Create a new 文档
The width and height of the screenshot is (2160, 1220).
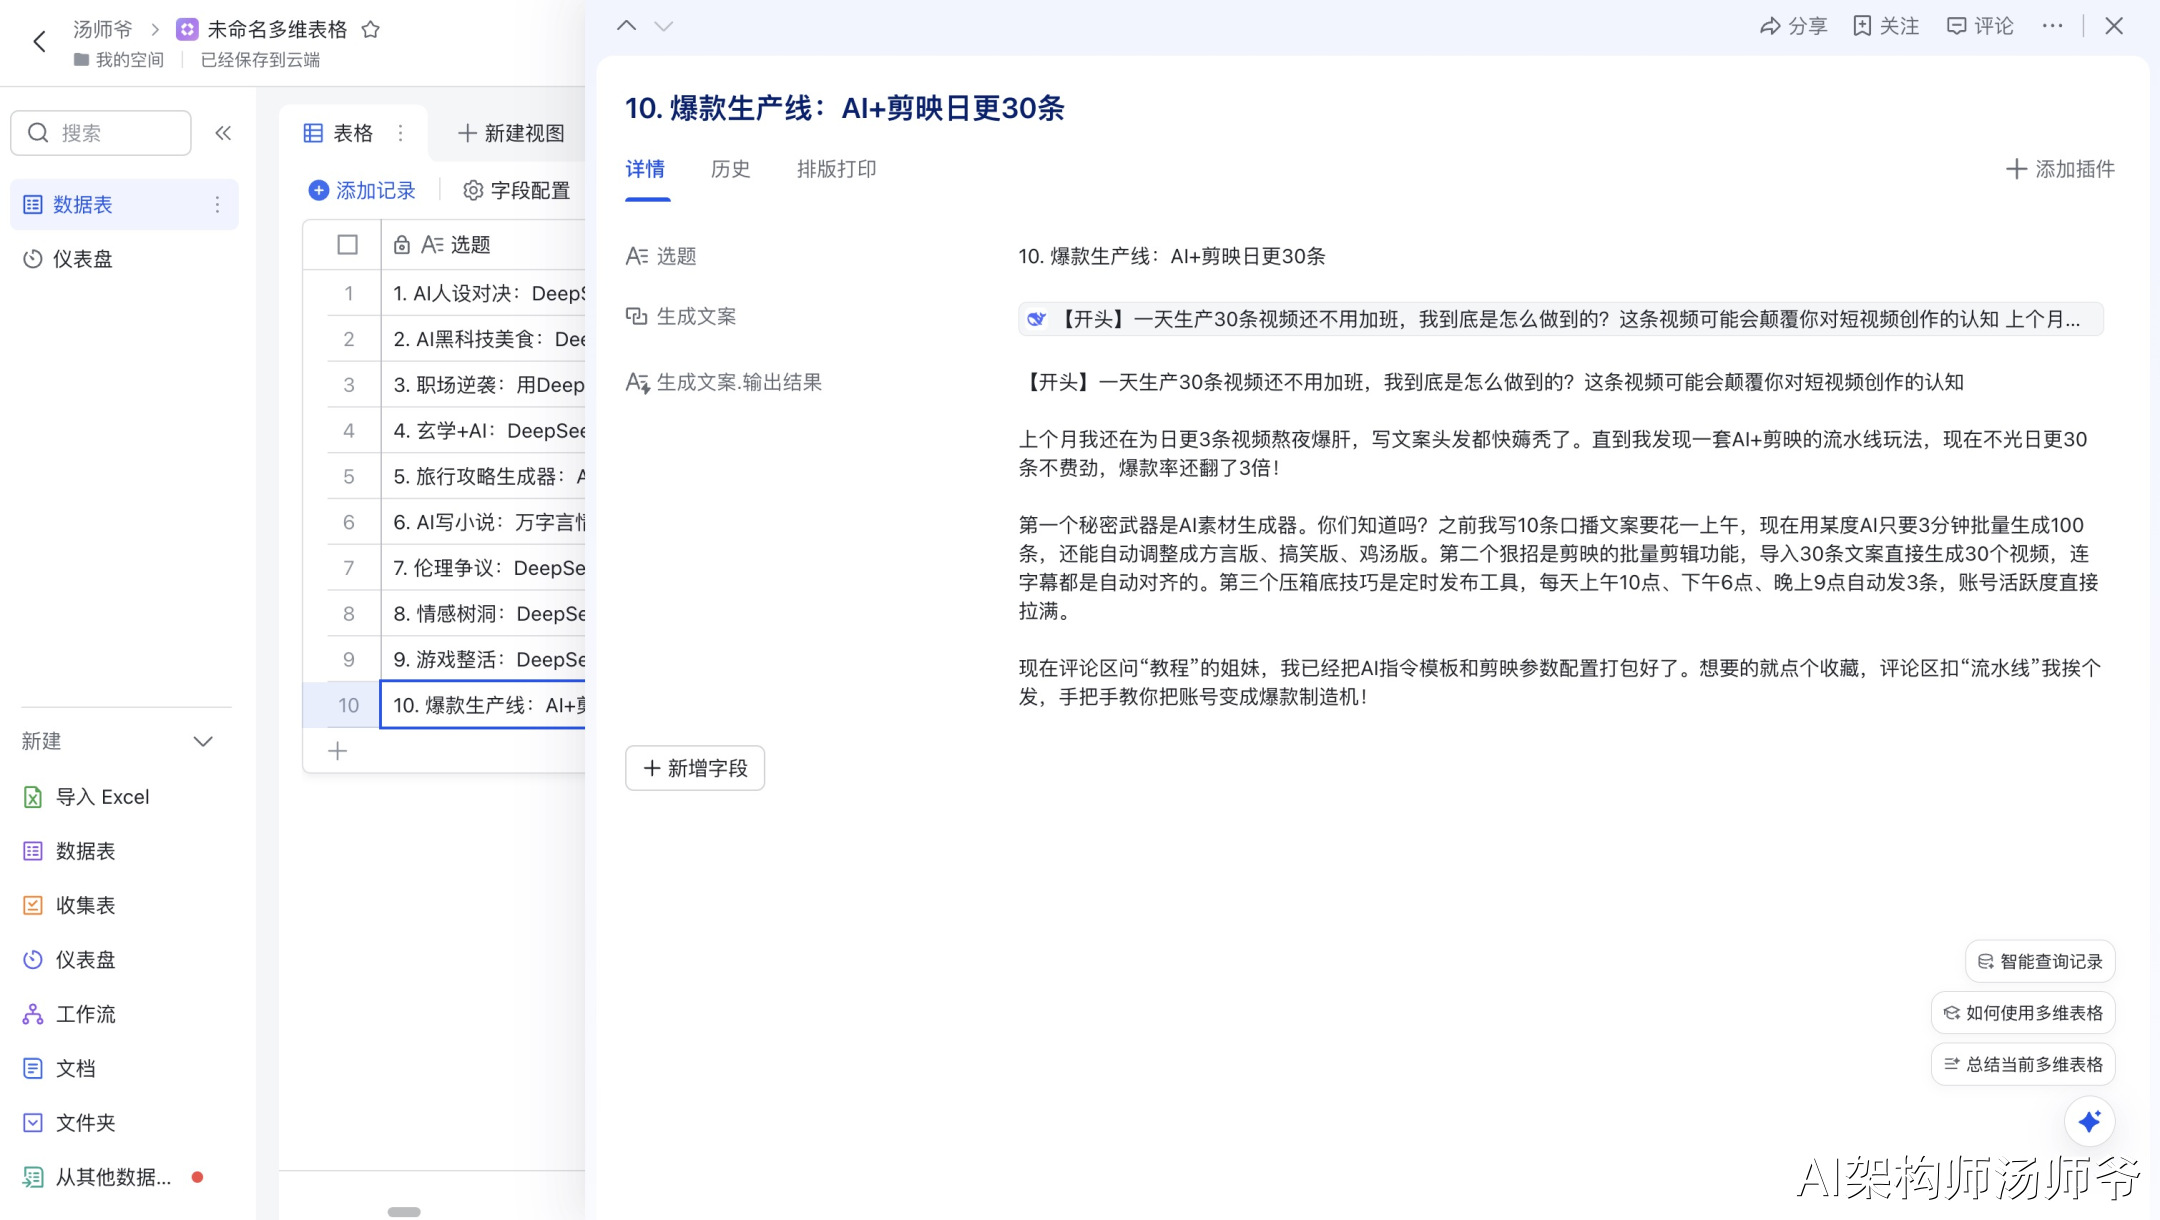[59, 1068]
